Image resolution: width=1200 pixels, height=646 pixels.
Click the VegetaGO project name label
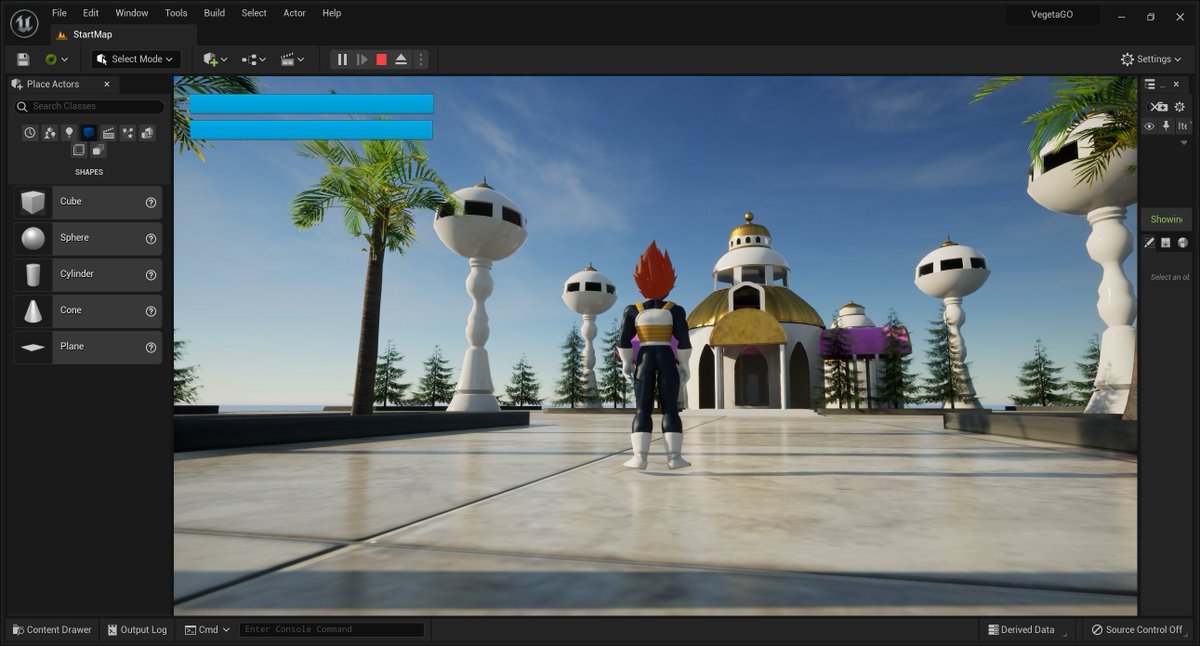(1052, 15)
